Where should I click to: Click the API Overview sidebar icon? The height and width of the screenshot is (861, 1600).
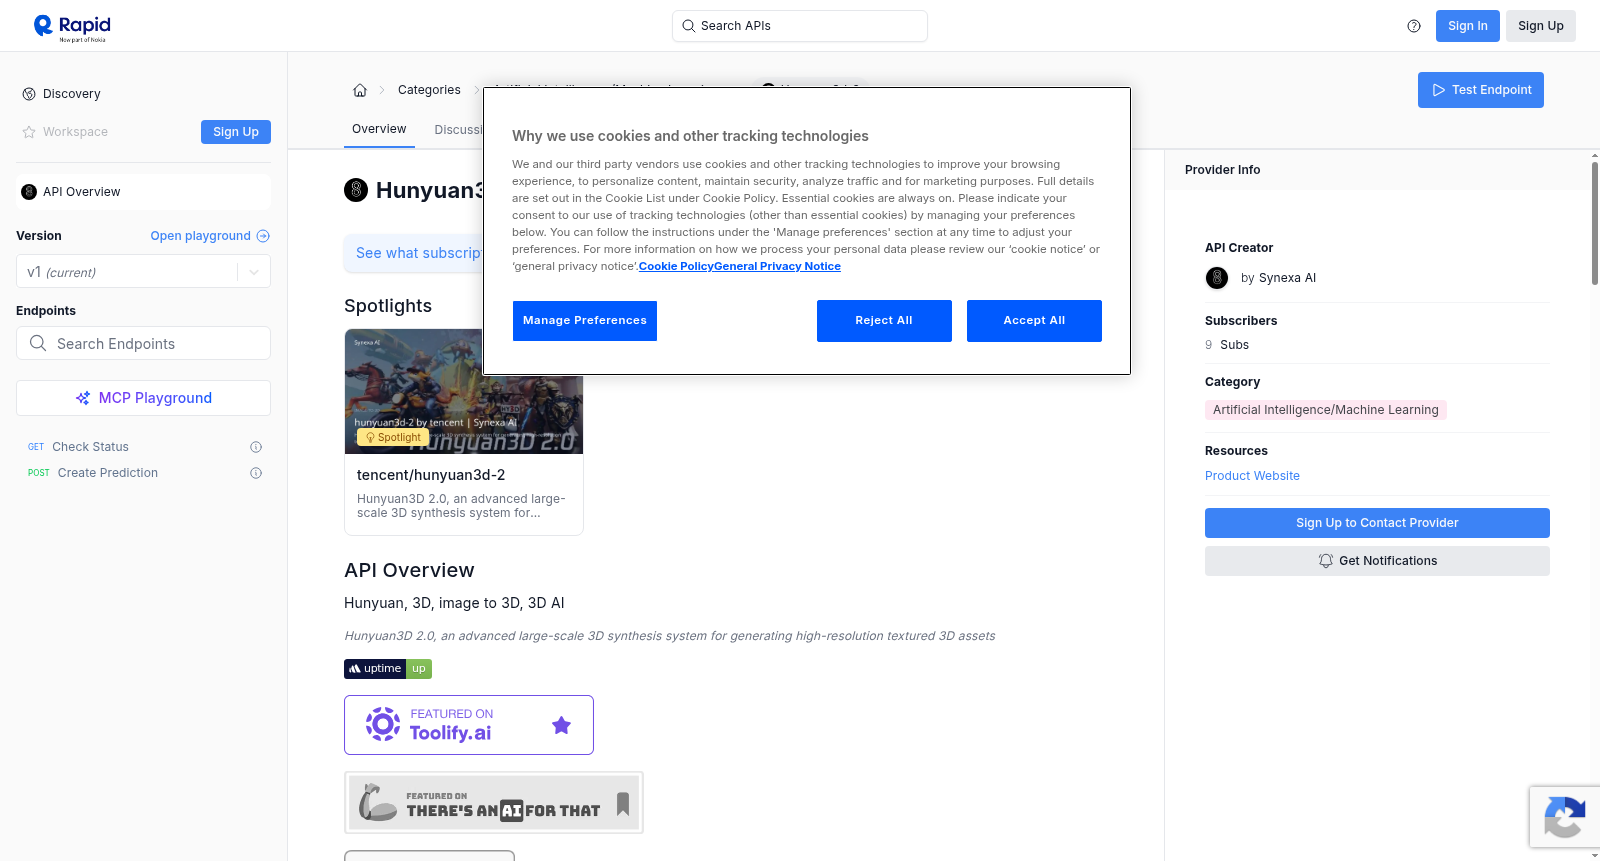coord(29,192)
